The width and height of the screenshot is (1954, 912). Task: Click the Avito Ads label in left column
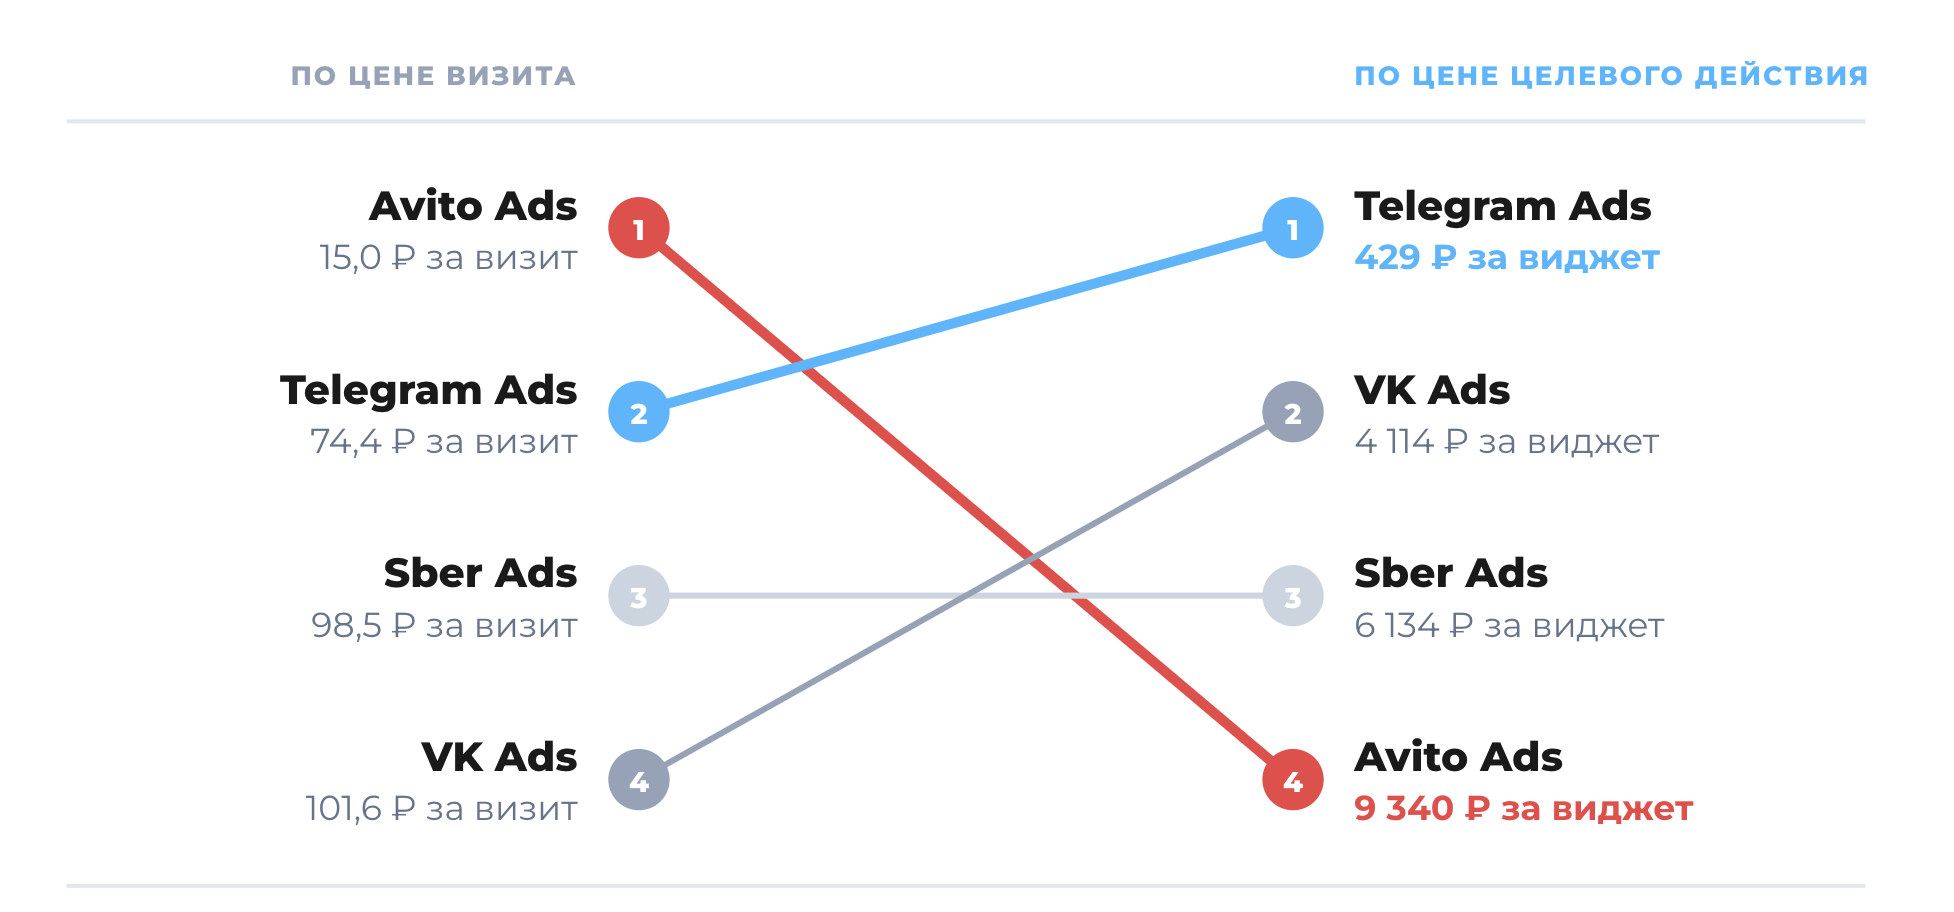coord(473,206)
